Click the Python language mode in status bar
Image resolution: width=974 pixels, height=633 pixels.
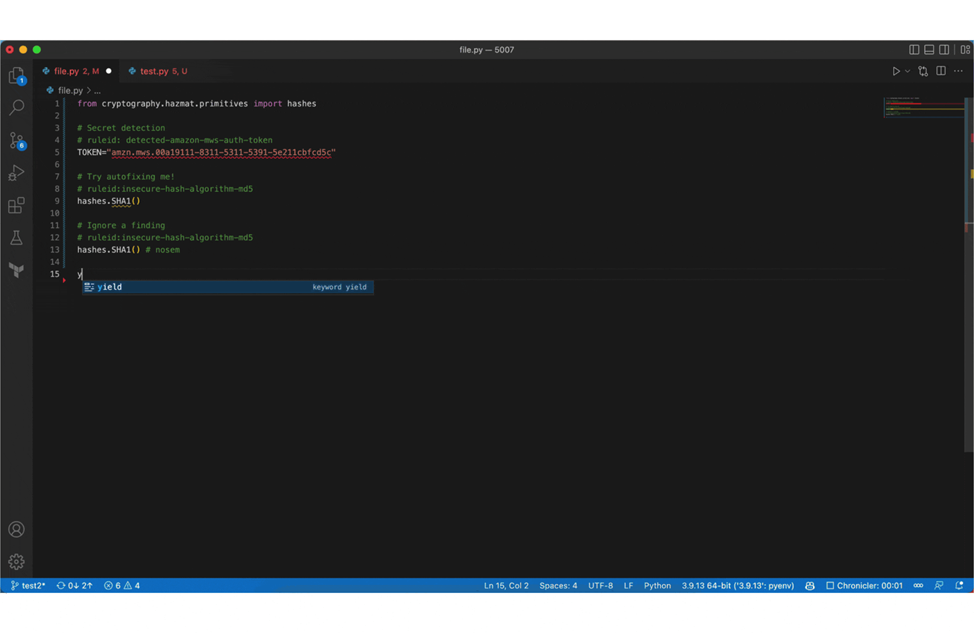click(x=657, y=586)
